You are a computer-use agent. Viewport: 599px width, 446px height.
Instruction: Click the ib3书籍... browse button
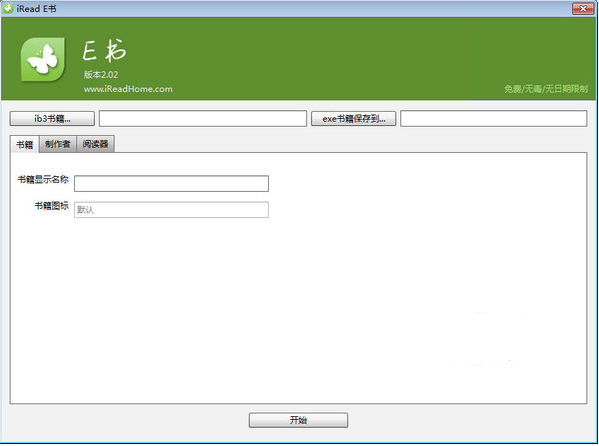(x=52, y=118)
